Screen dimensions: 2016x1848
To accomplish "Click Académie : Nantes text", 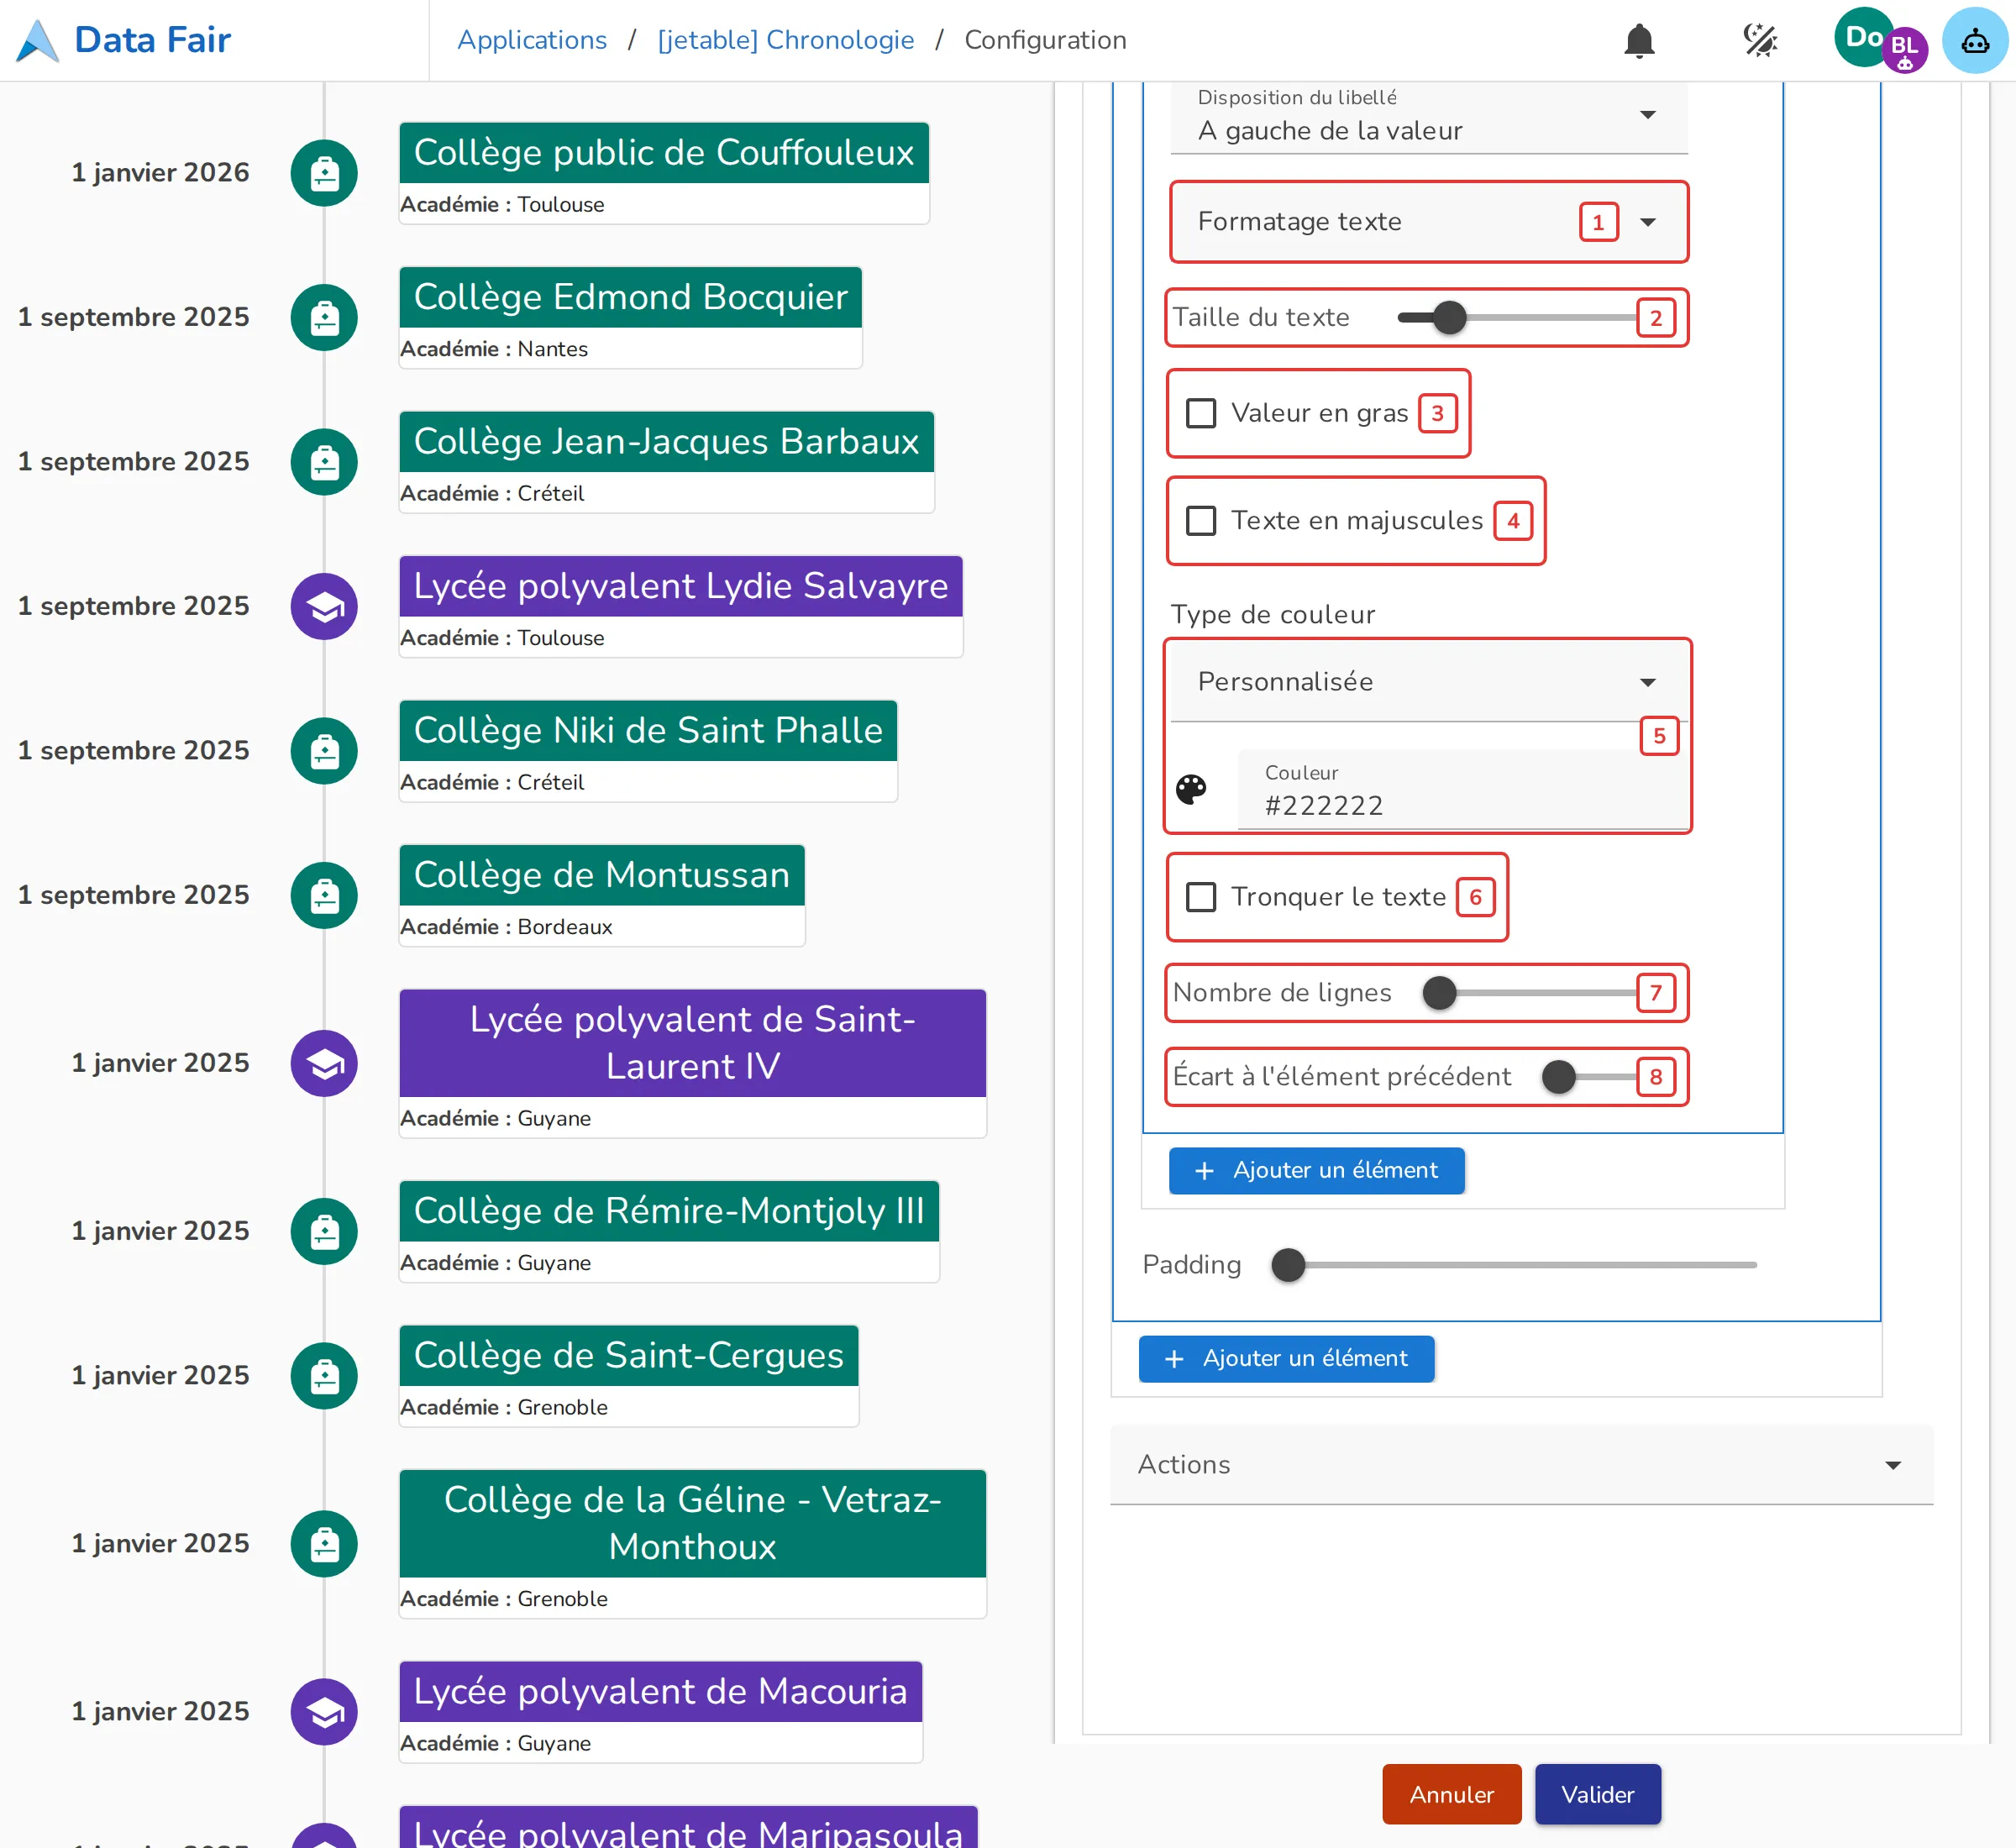I will tap(494, 349).
